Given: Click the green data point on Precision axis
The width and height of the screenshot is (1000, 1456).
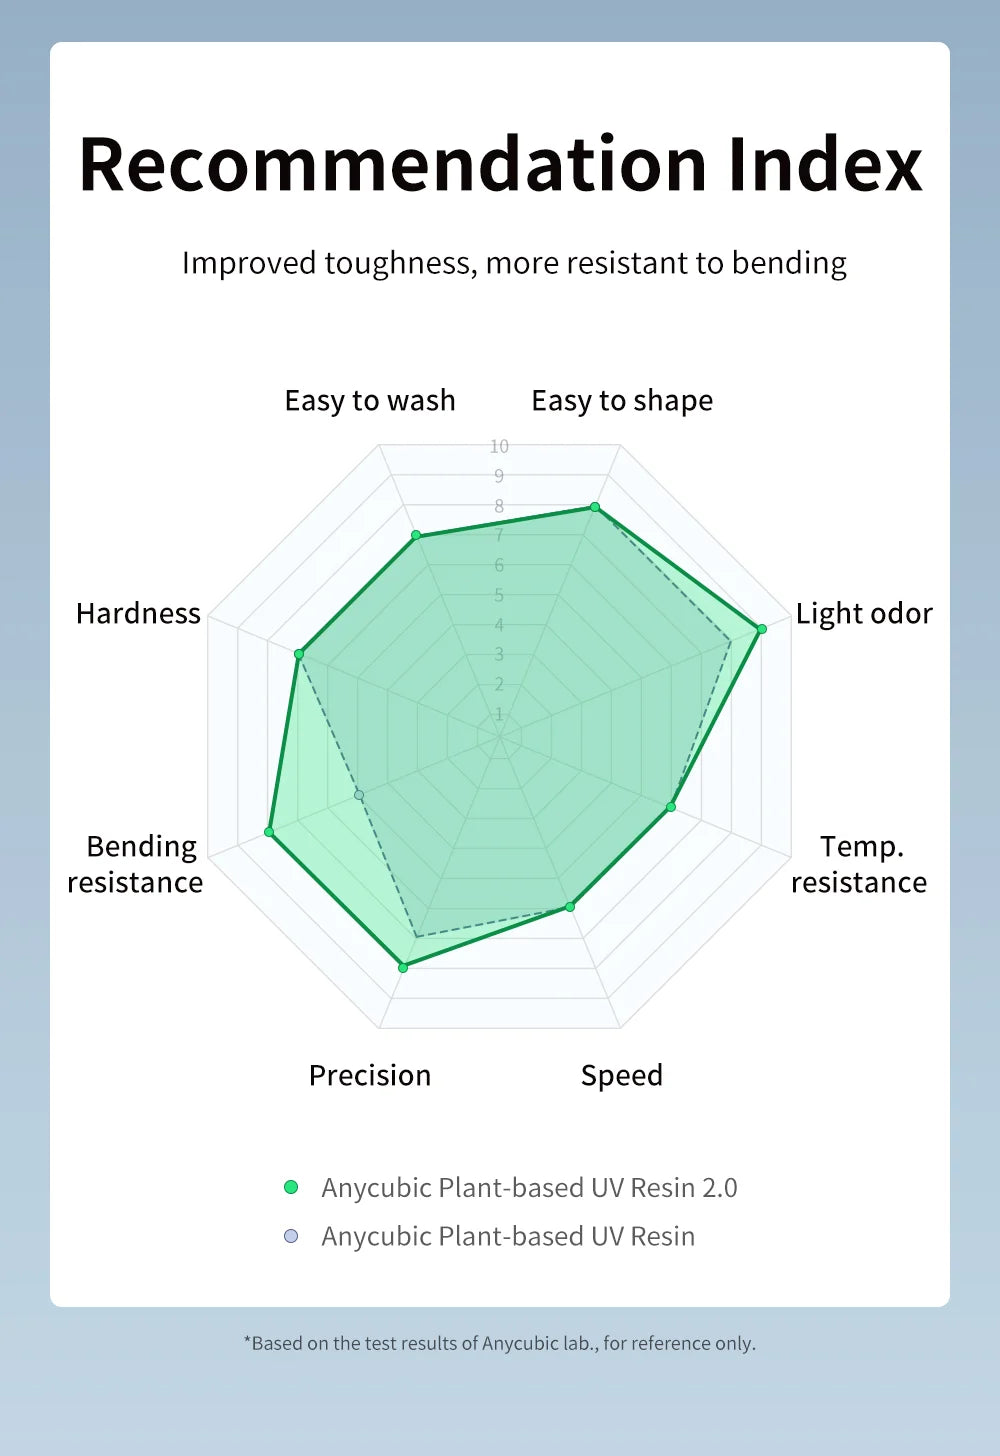Looking at the screenshot, I should 403,967.
